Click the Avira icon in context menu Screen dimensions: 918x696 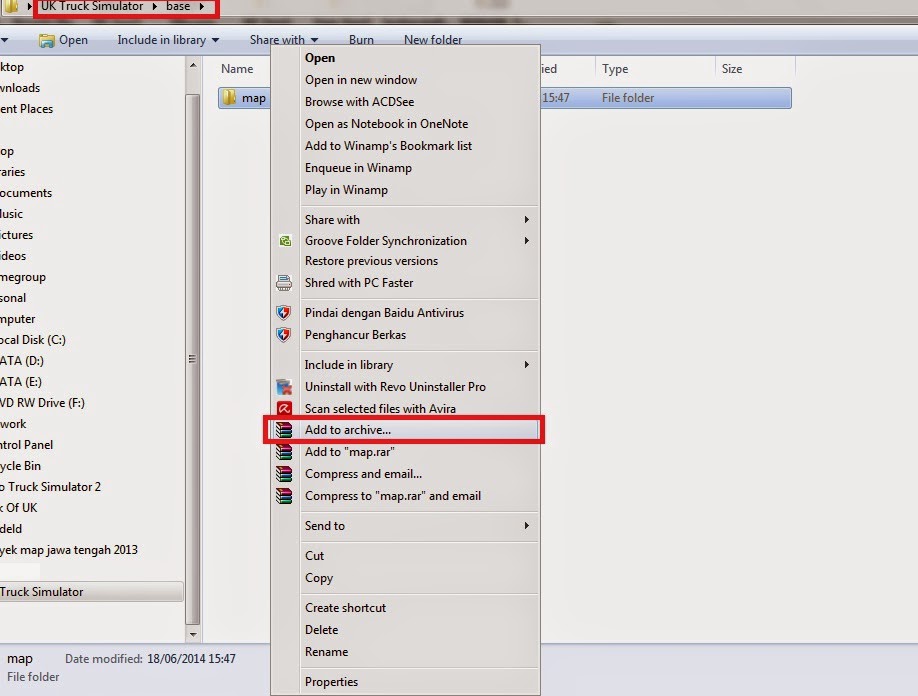click(284, 409)
